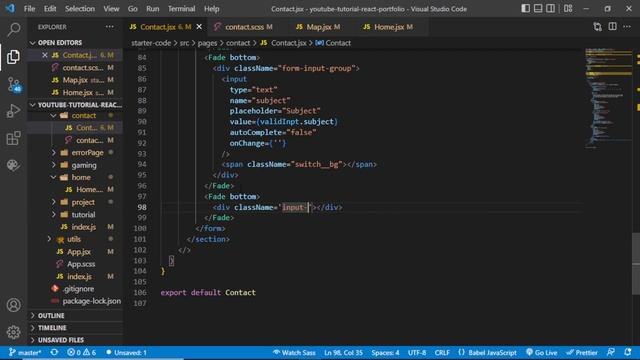Switch to contact.scss tab
640x360 pixels.
(x=244, y=27)
